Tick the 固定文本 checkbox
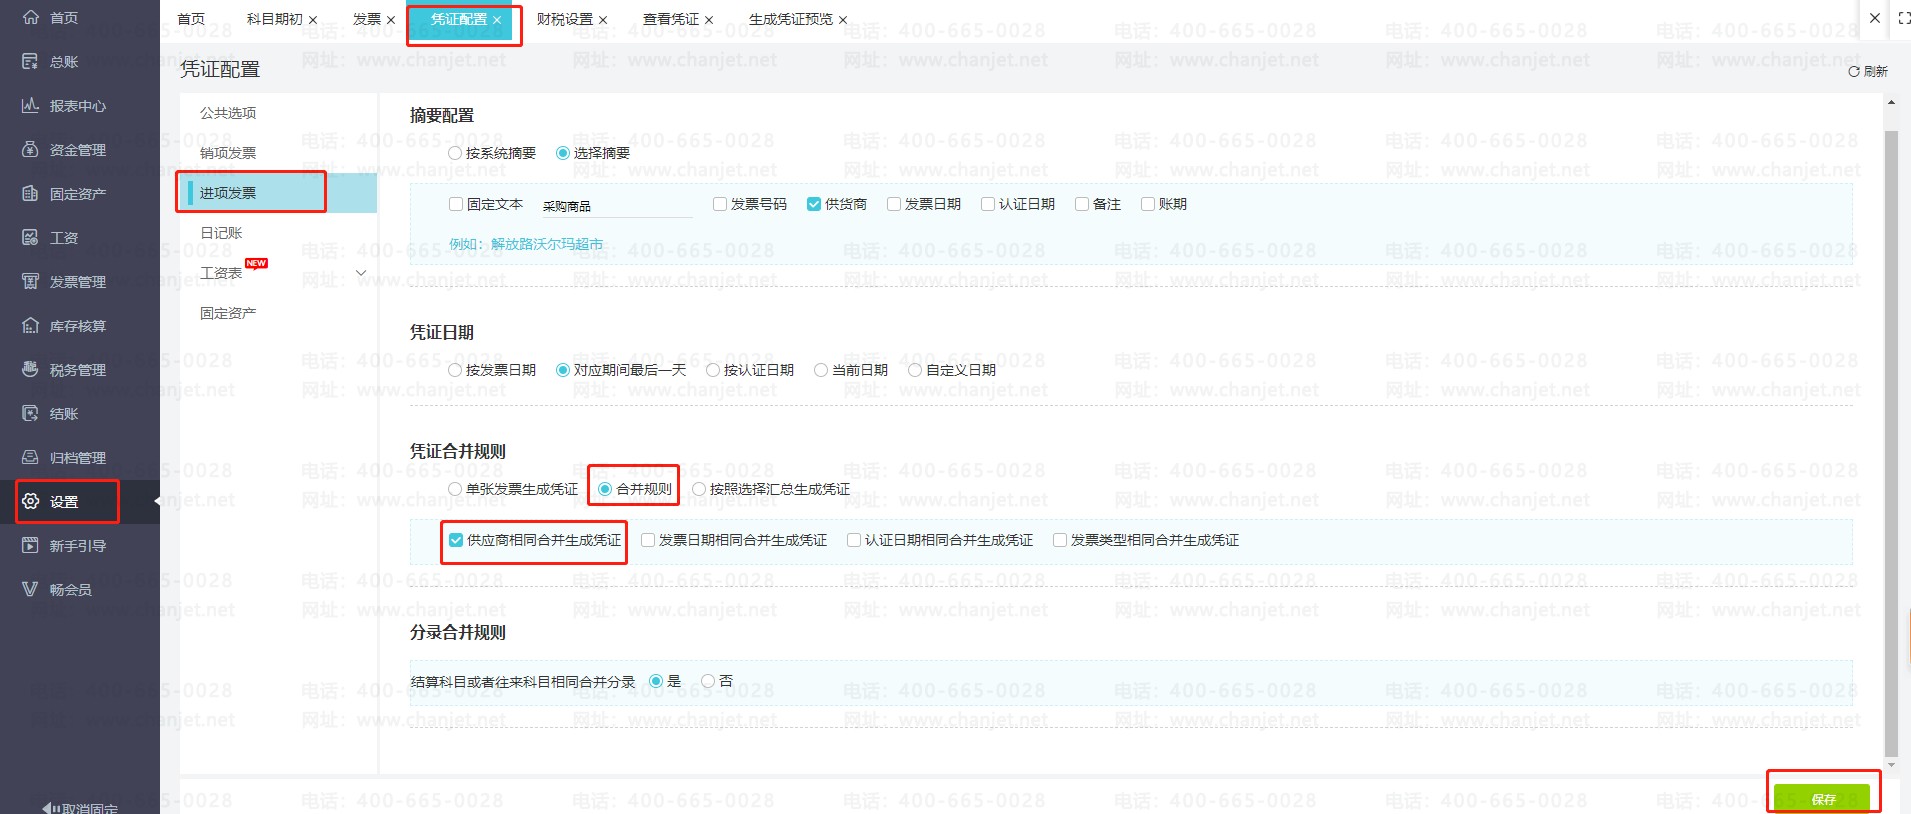Screen dimensions: 1911x814 click(456, 204)
